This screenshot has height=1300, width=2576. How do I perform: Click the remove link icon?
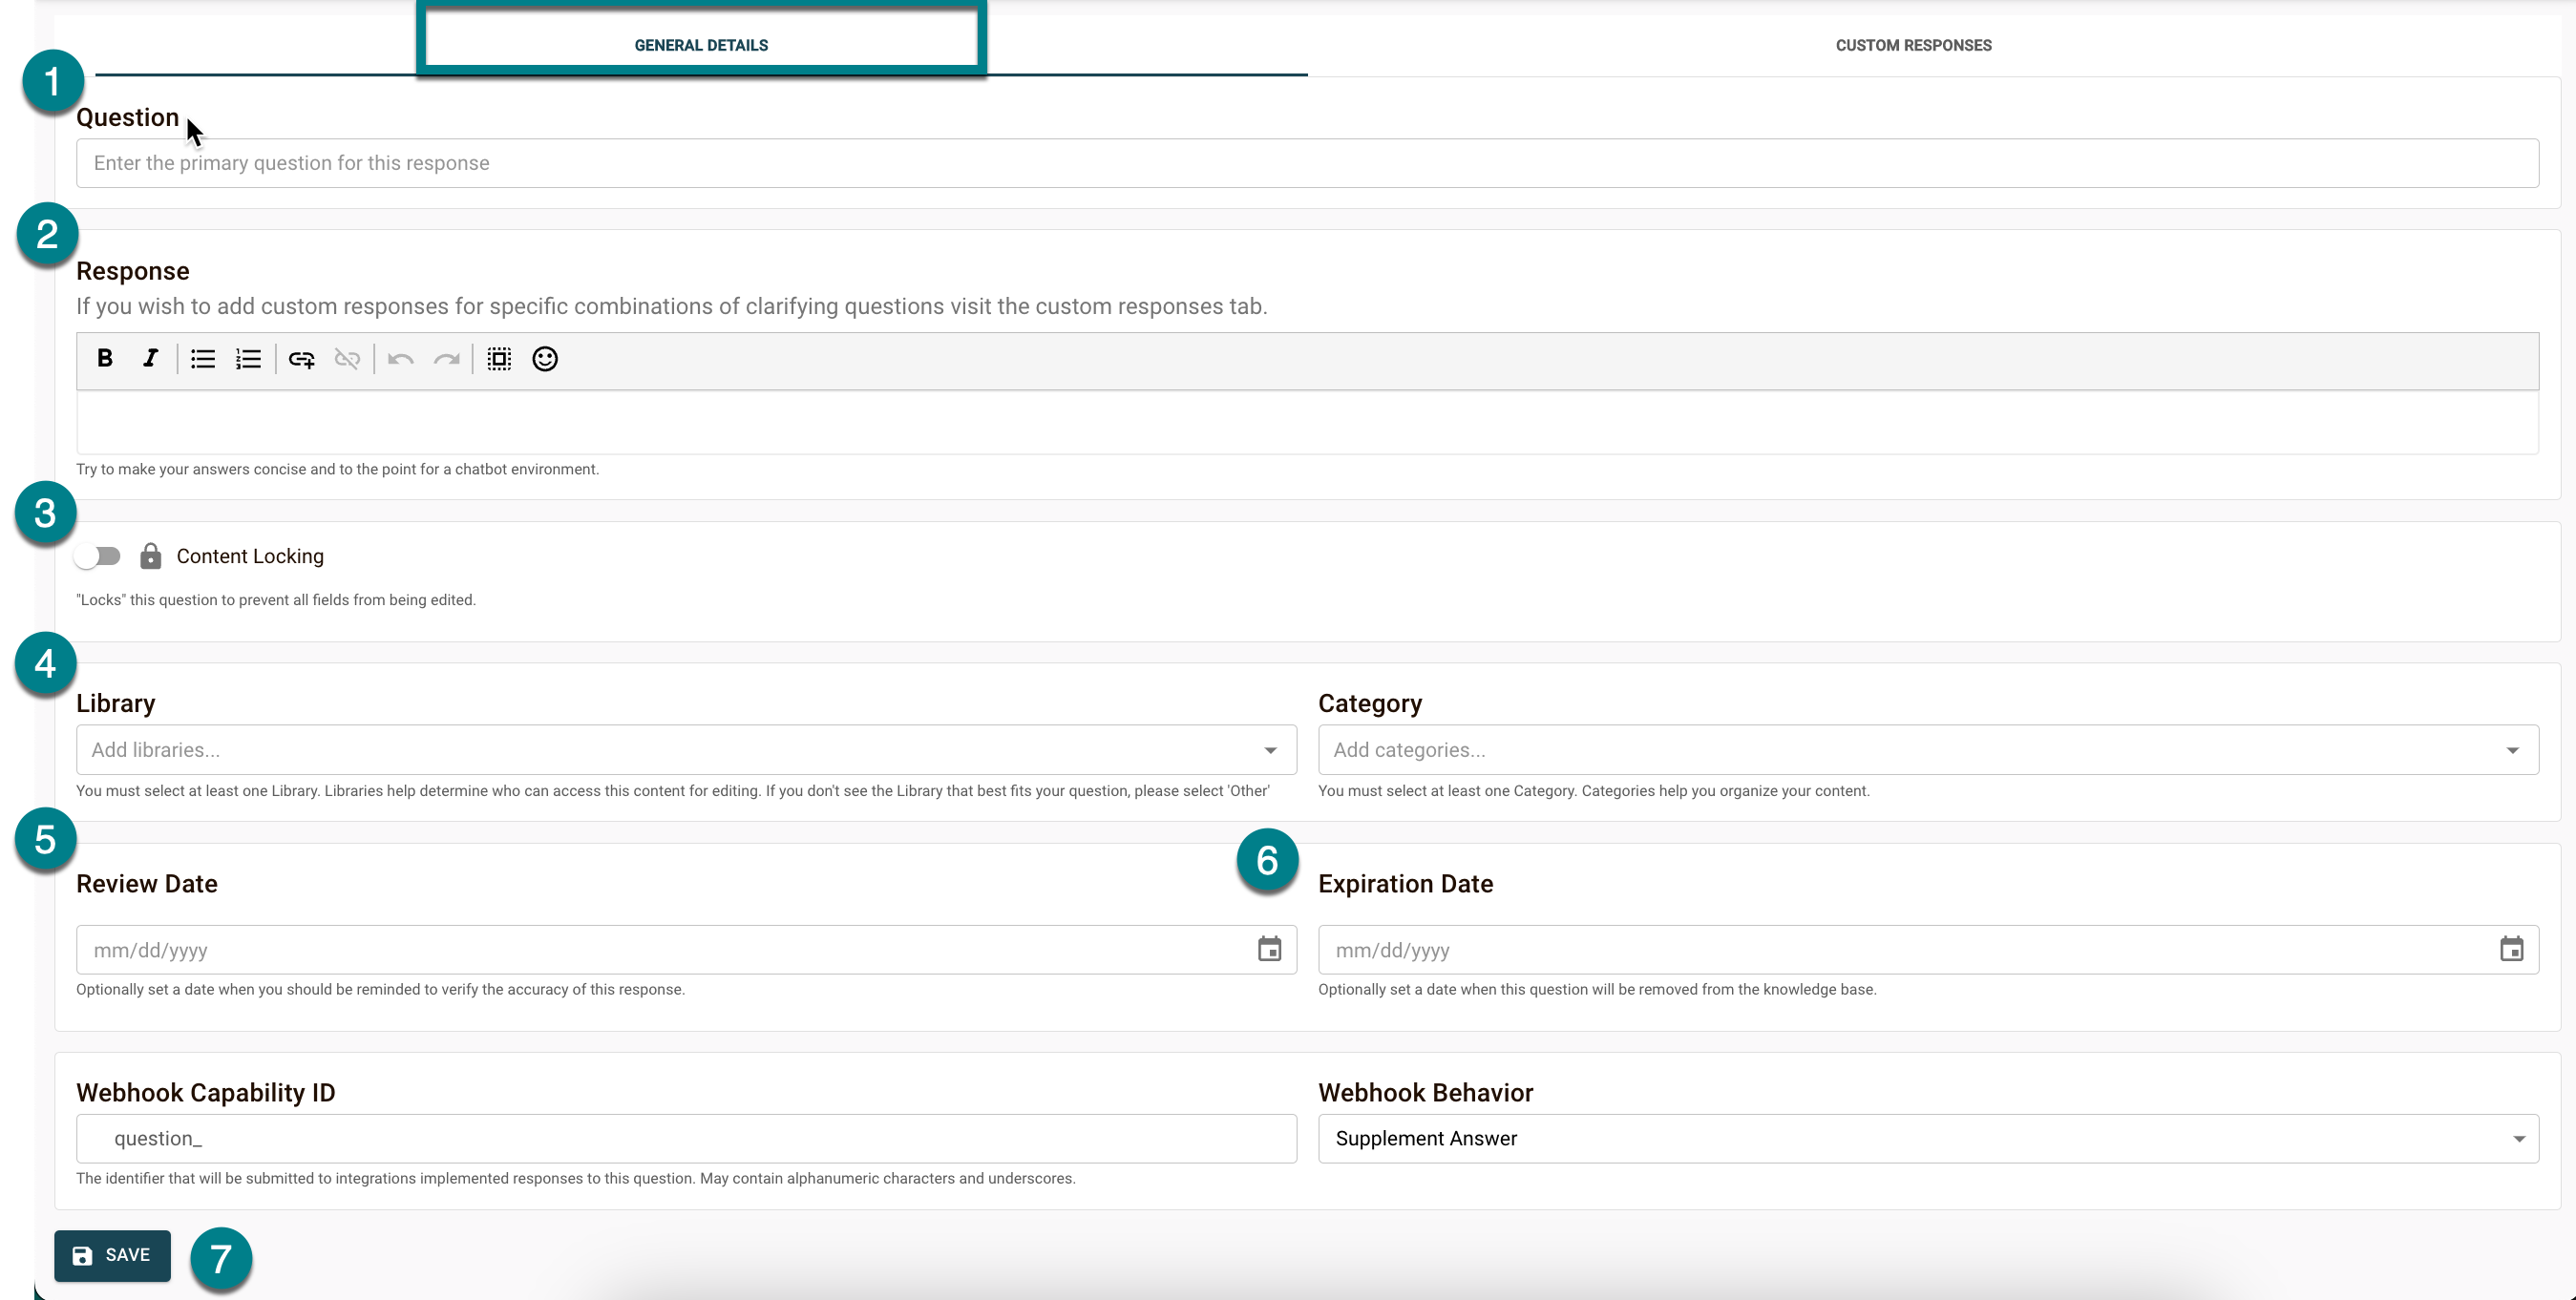click(x=347, y=359)
